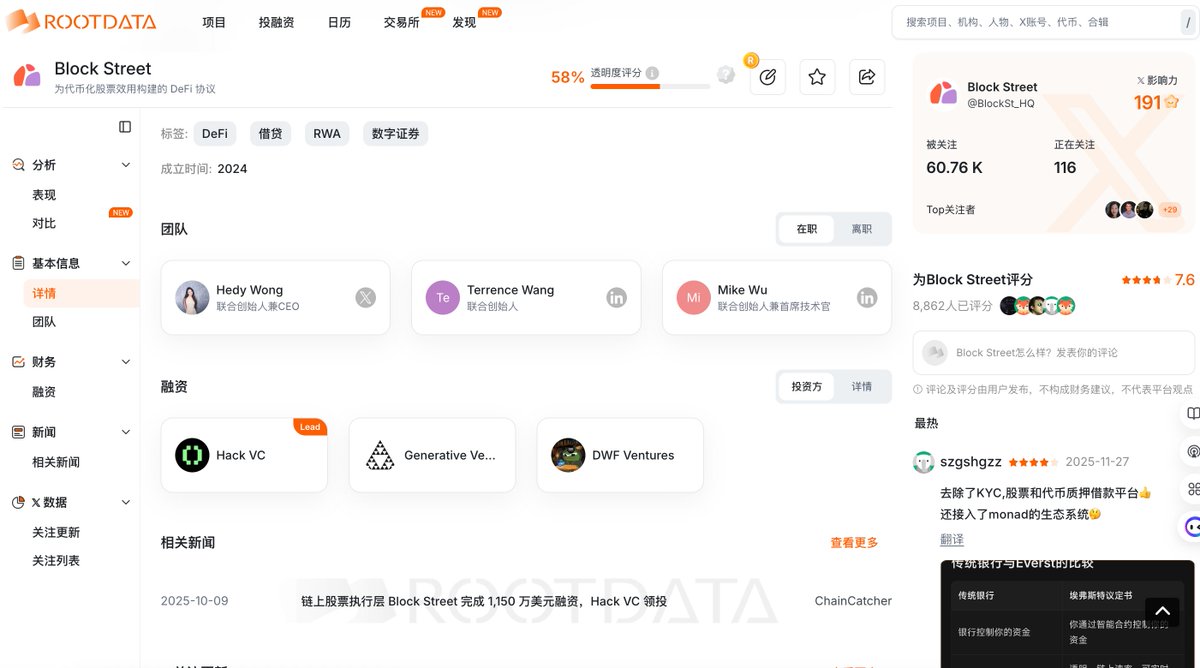Open the 发现 top menu
Image resolution: width=1200 pixels, height=668 pixels.
[464, 22]
